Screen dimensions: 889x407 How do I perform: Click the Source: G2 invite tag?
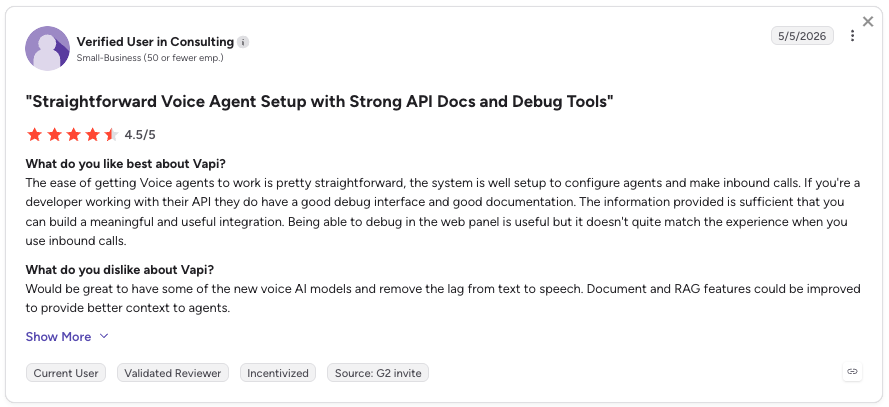coord(378,373)
